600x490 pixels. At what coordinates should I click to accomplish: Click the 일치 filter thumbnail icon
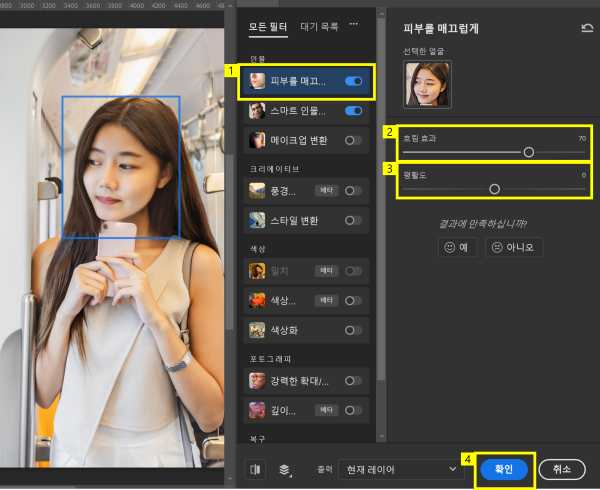click(257, 271)
